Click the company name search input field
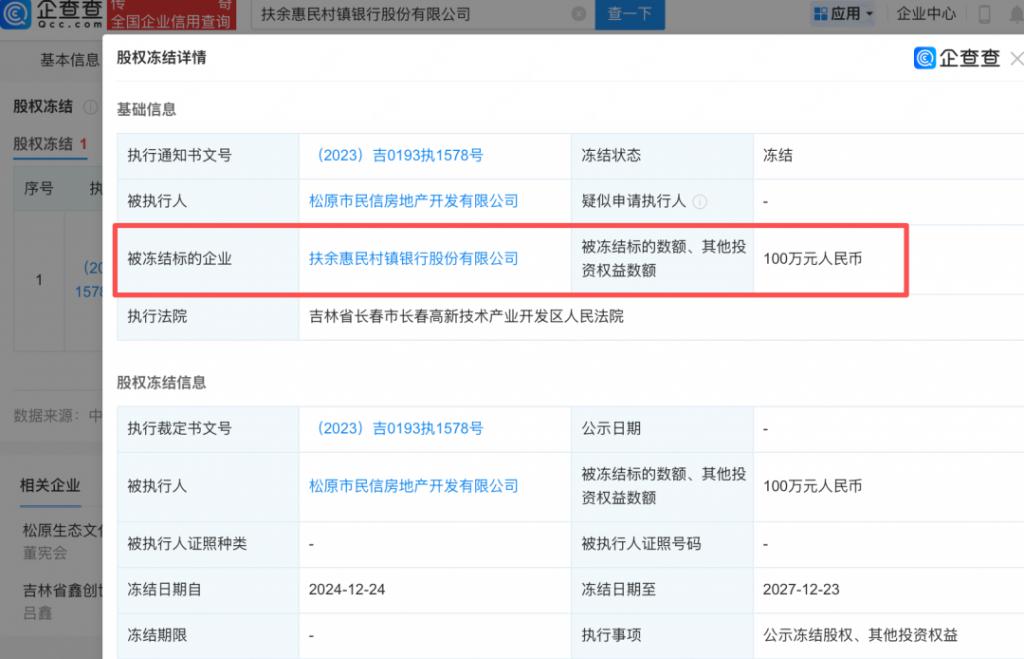This screenshot has height=659, width=1024. click(410, 14)
